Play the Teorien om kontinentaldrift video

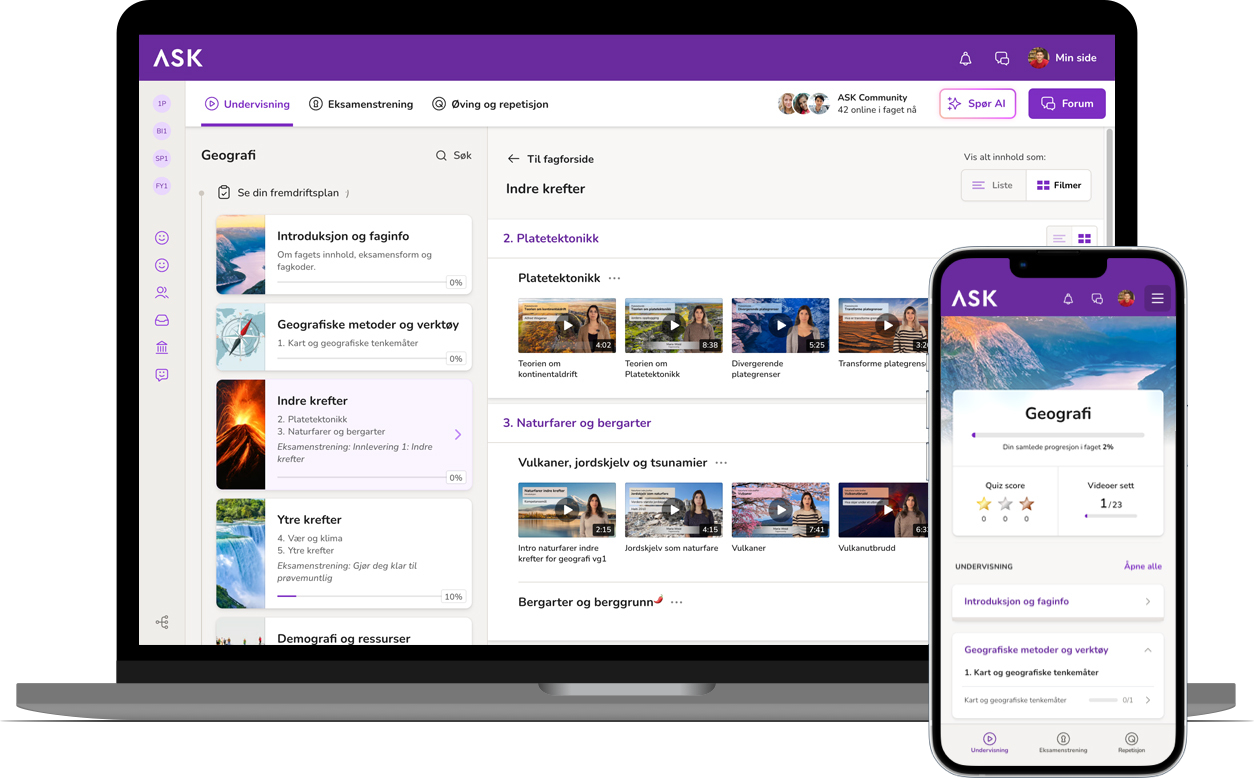[x=567, y=325]
